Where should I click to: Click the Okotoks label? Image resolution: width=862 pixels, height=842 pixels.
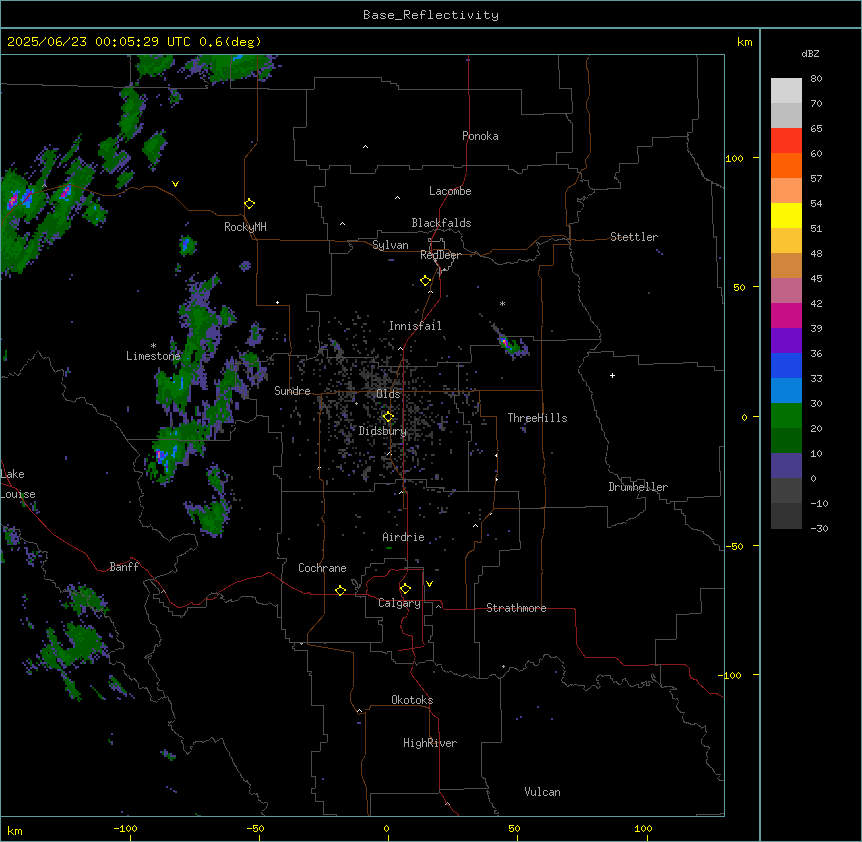click(412, 700)
